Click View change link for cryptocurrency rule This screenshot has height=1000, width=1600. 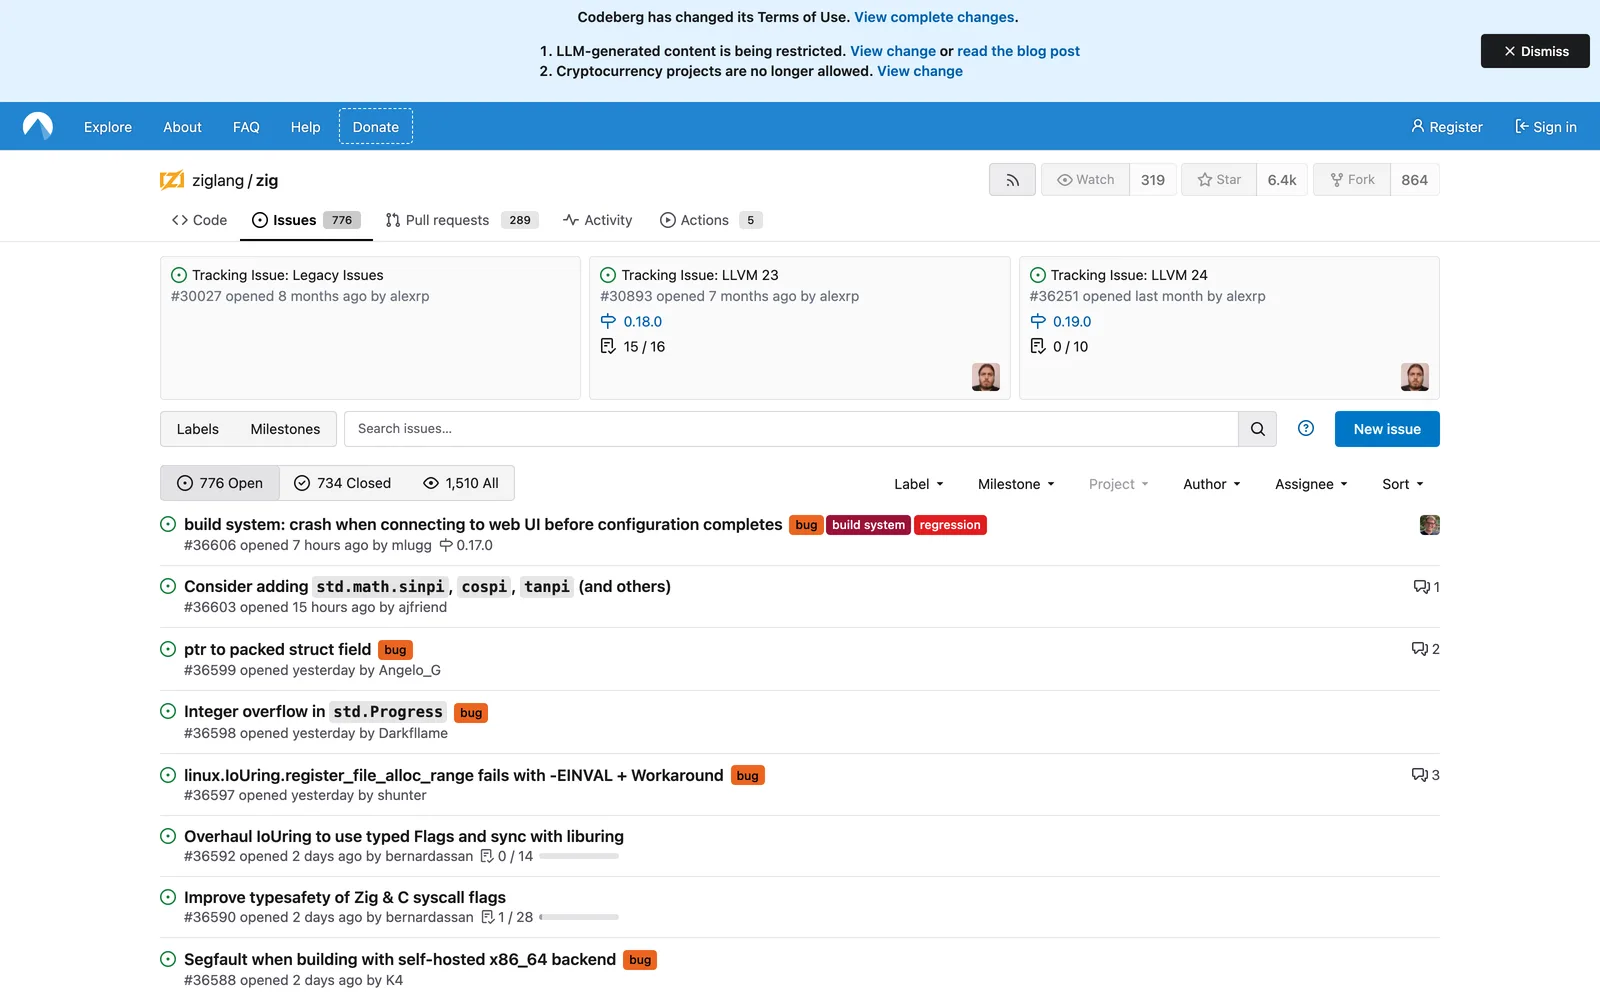(x=920, y=71)
